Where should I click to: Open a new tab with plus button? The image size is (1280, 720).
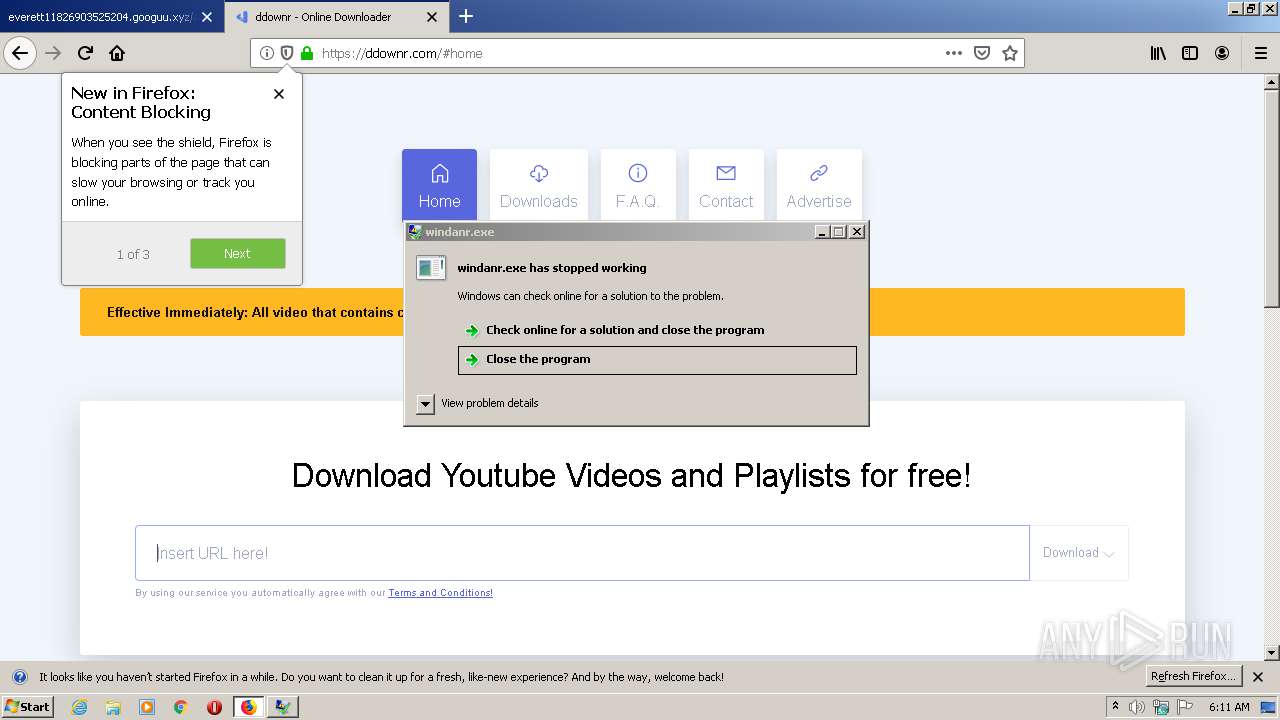click(x=466, y=16)
